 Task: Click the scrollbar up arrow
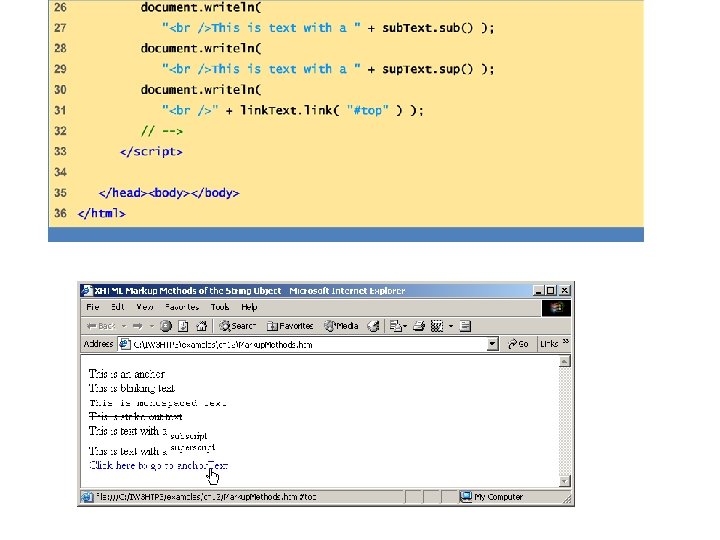click(x=565, y=361)
